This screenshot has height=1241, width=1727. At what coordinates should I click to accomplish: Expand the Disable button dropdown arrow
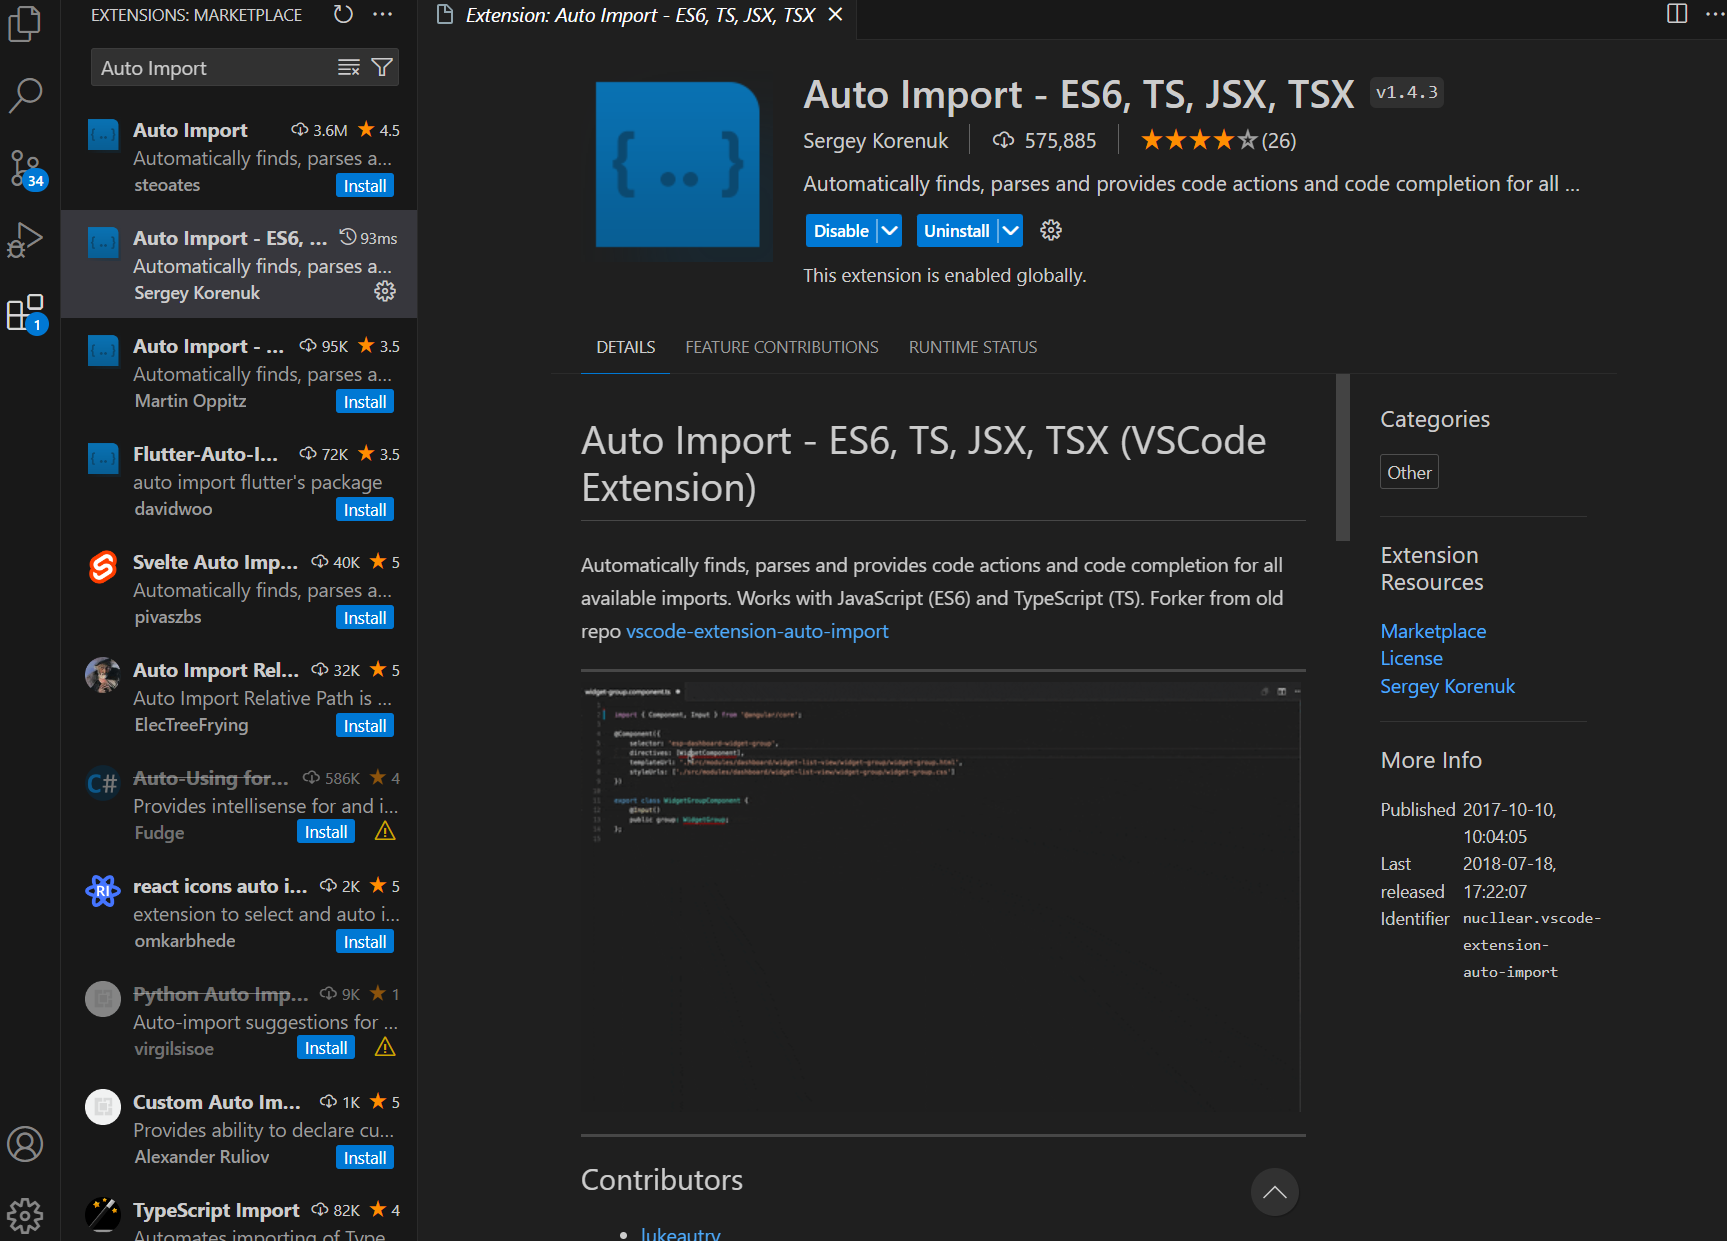(x=889, y=231)
